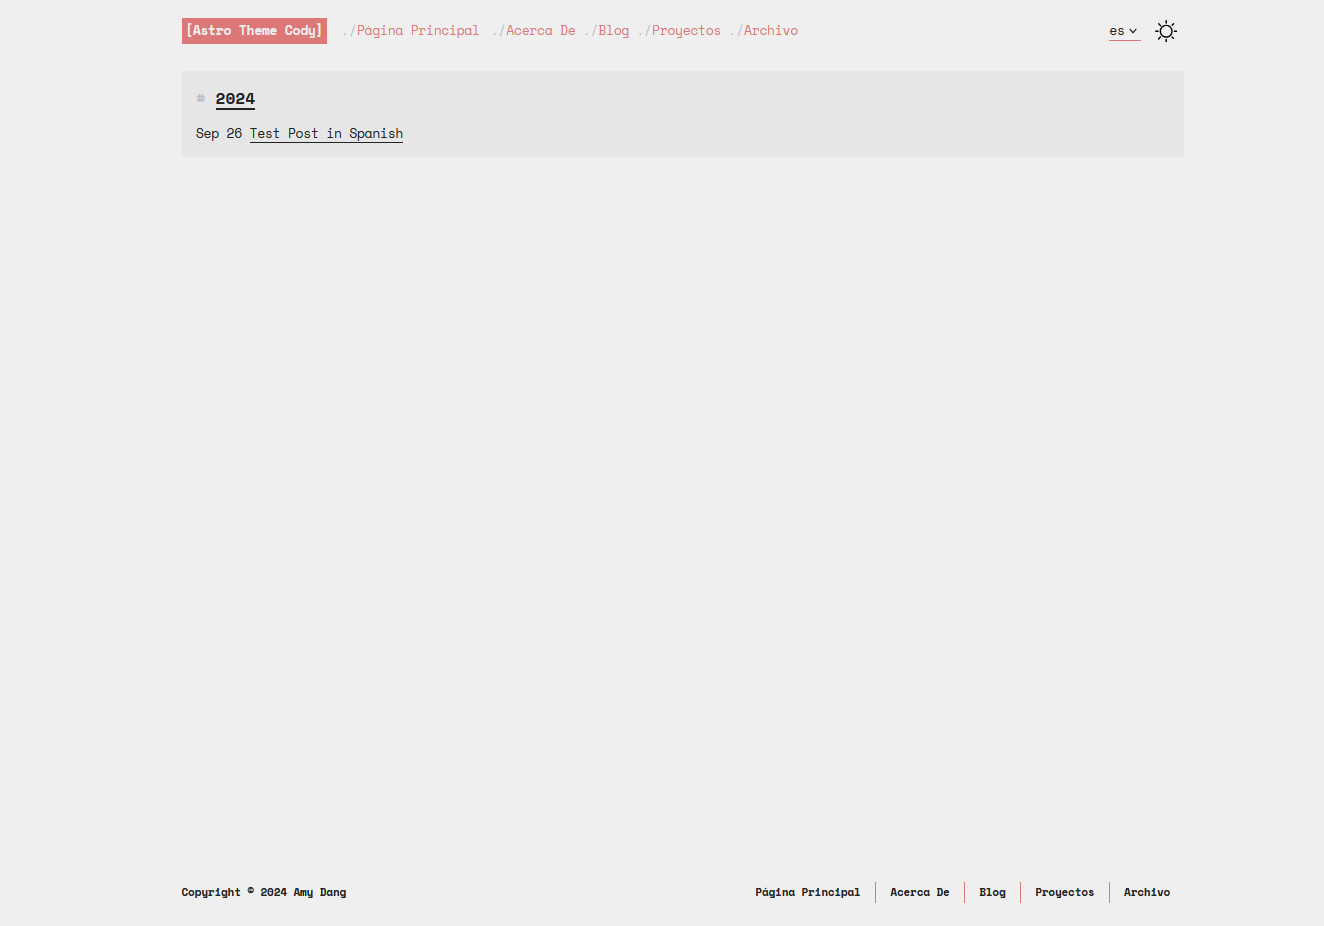This screenshot has height=926, width=1324.
Task: Select Blog in the header navigation
Action: (x=613, y=31)
